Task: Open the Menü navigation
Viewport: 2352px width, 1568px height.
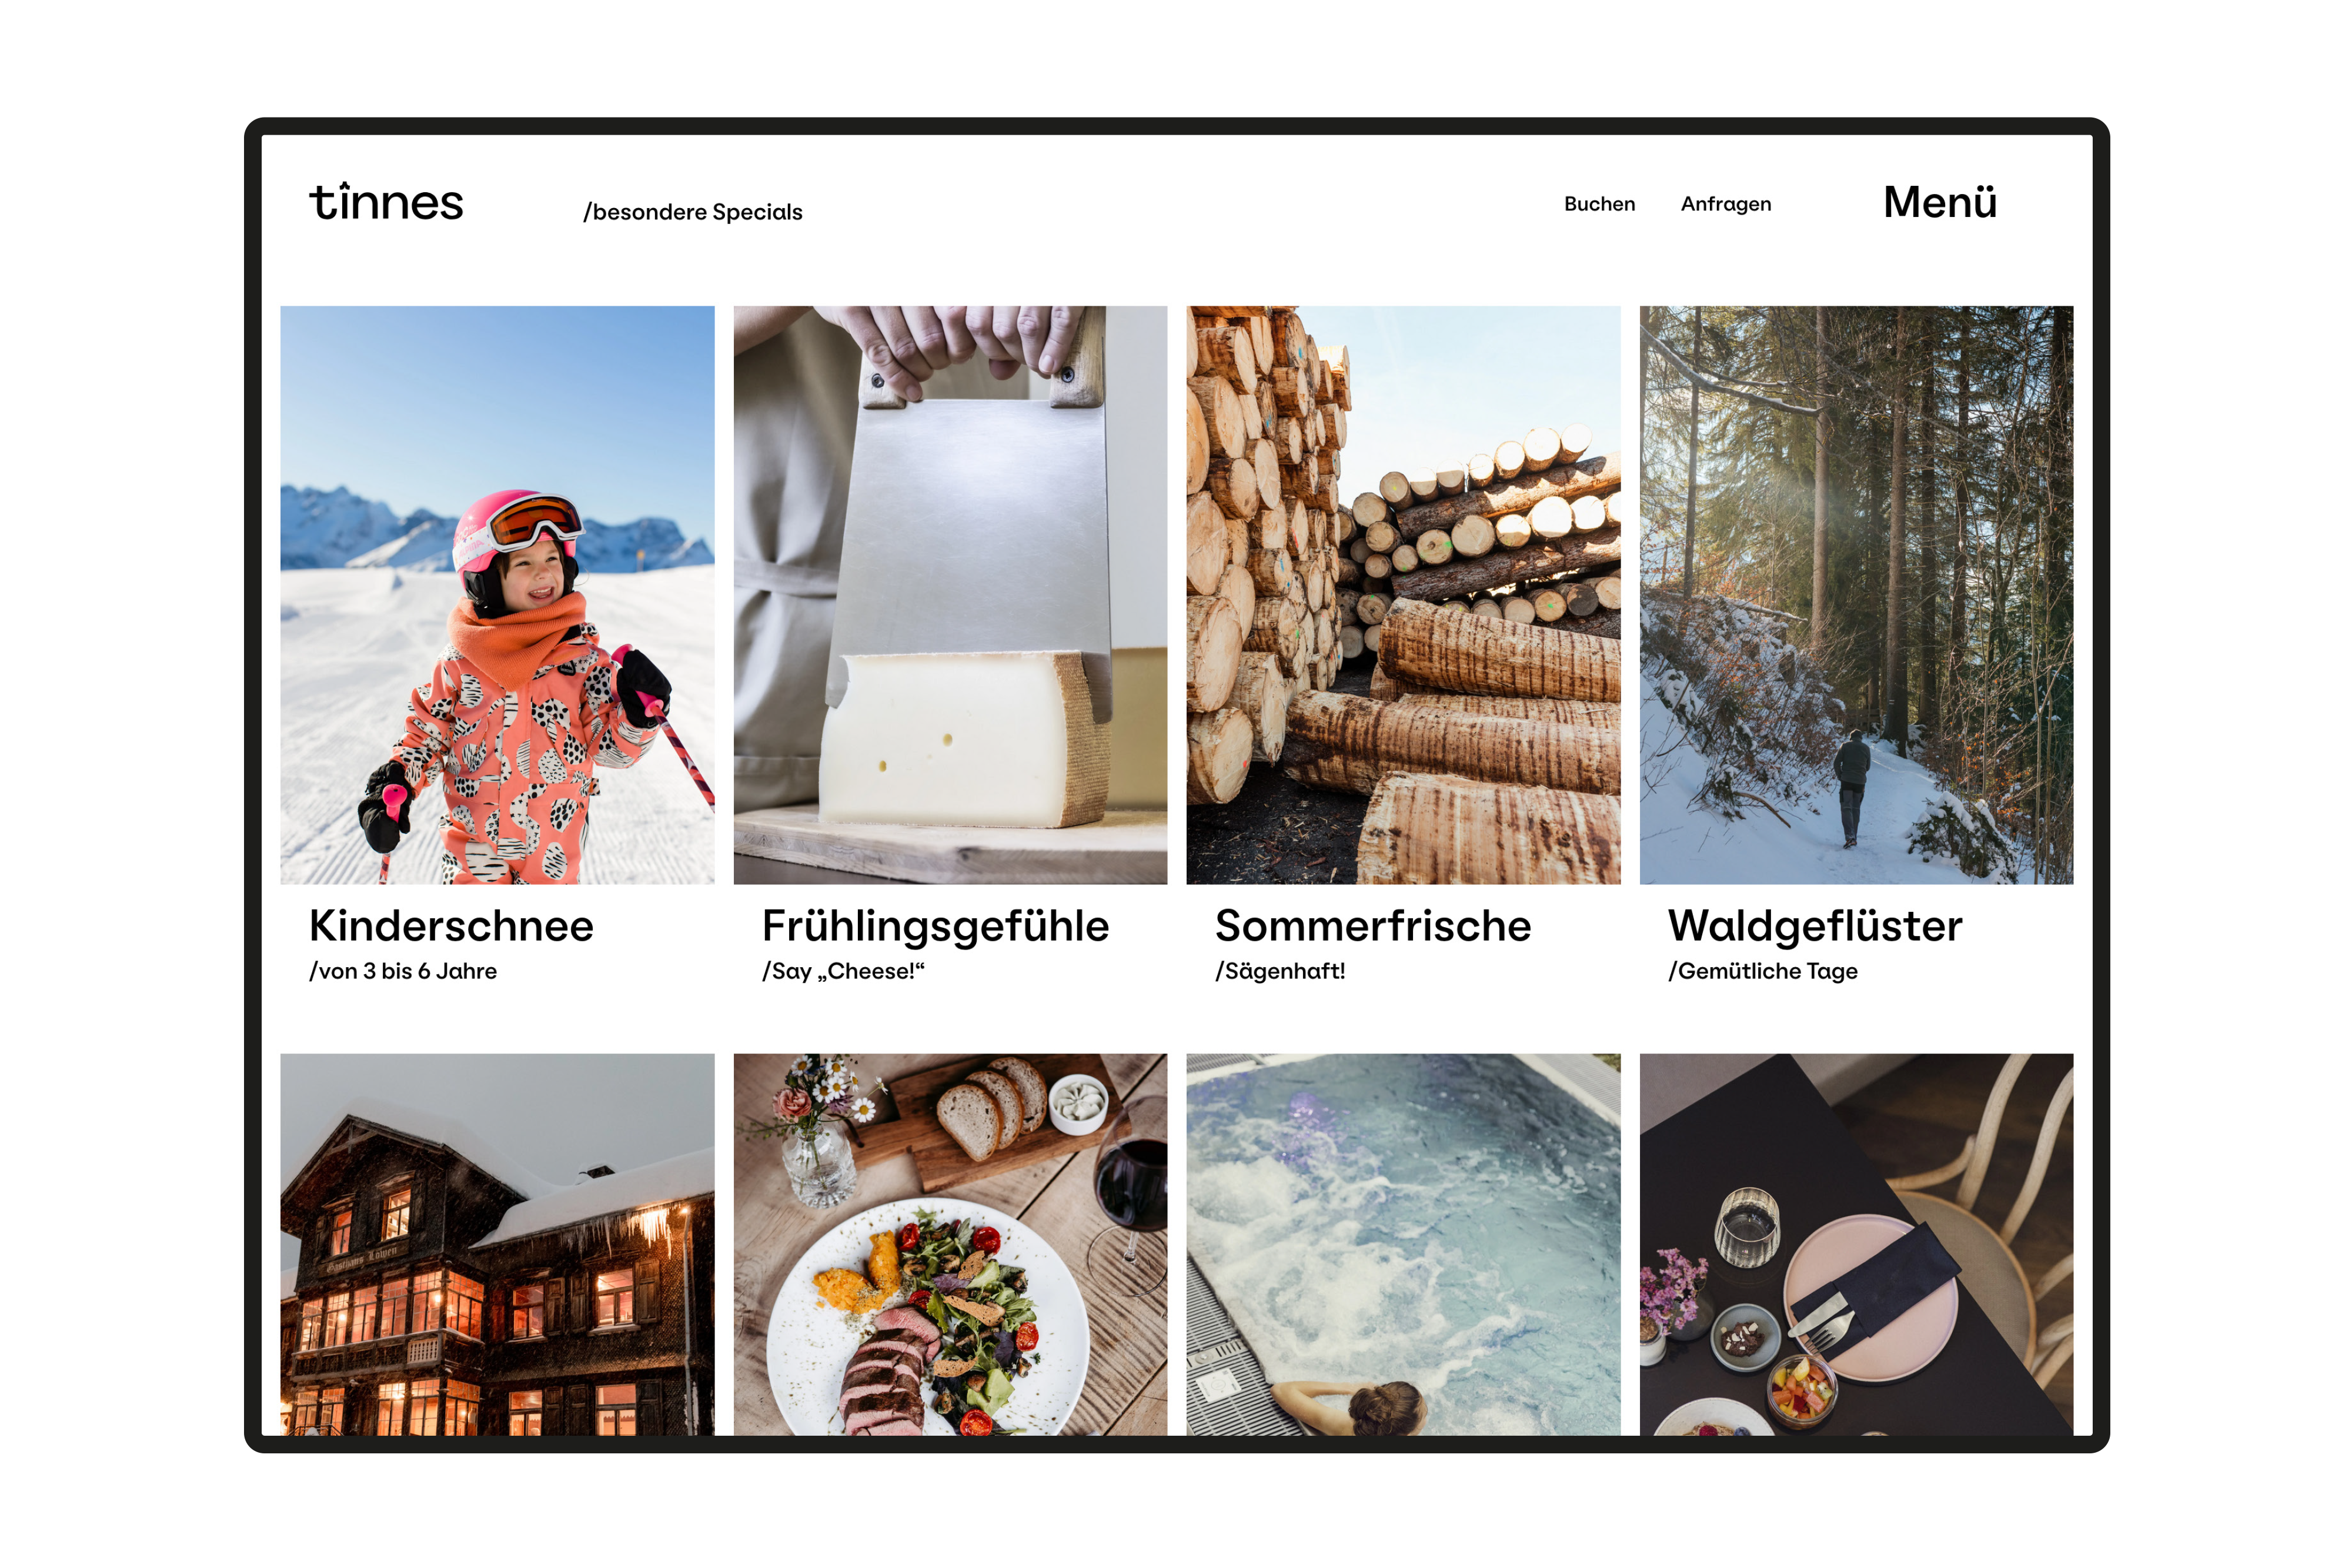Action: pos(1940,202)
